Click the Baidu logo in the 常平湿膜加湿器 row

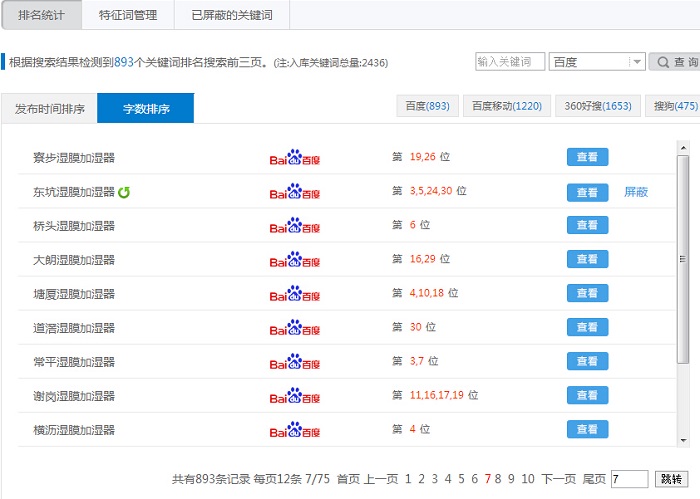tap(295, 361)
